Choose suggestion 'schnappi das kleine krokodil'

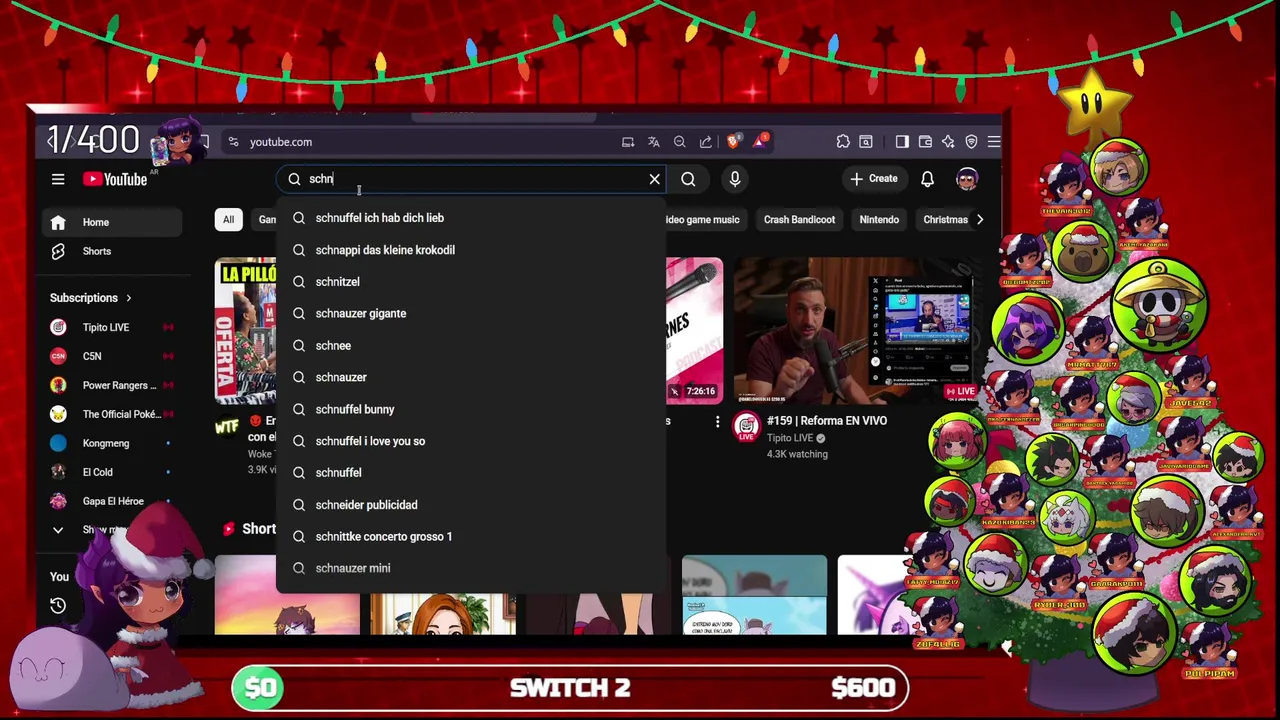click(471, 250)
